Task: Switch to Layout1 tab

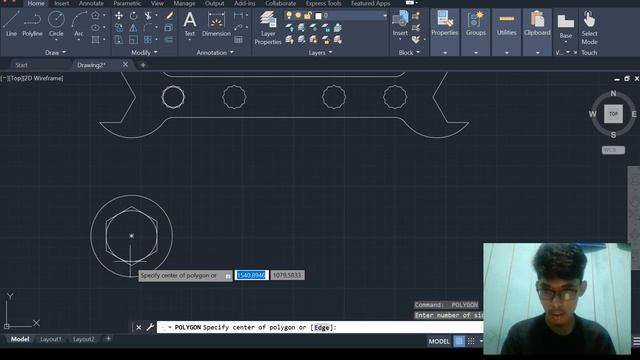Action: [51, 339]
